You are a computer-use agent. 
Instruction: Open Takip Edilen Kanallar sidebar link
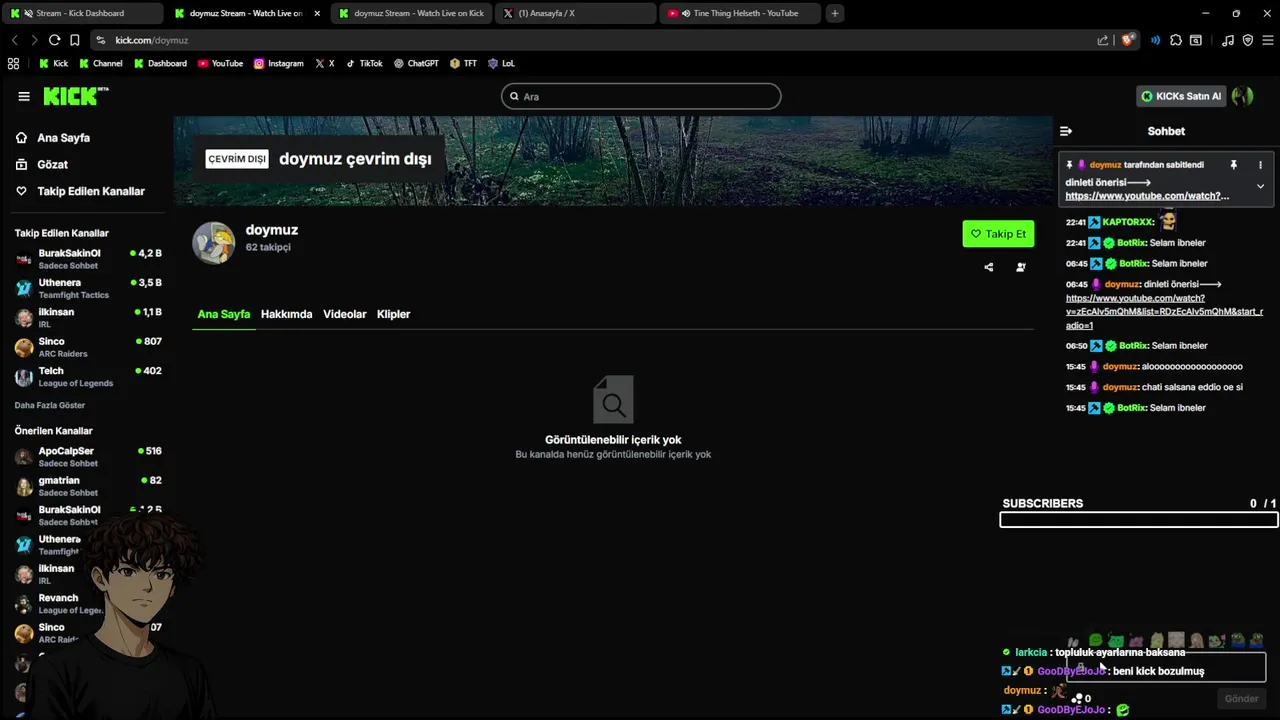(80, 191)
